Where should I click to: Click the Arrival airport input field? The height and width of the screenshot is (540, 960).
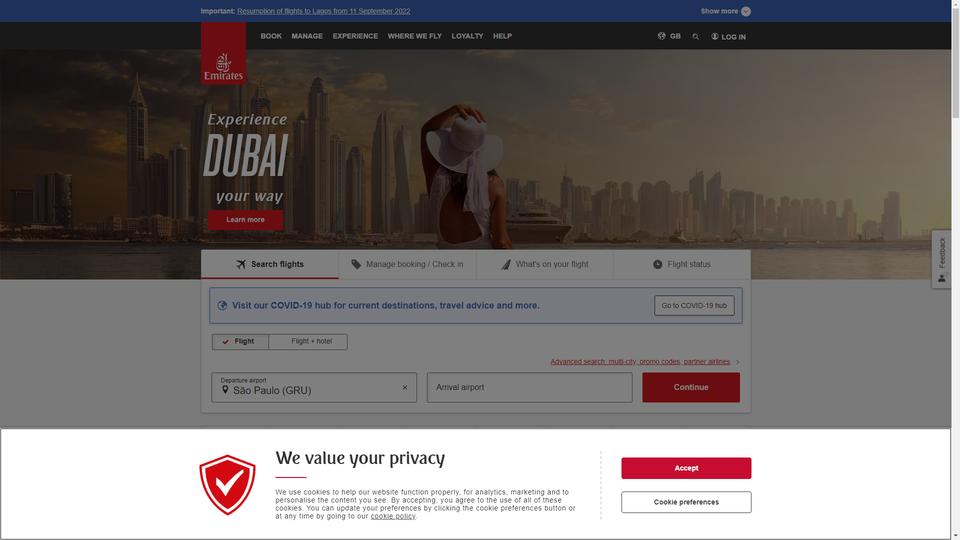click(x=530, y=388)
